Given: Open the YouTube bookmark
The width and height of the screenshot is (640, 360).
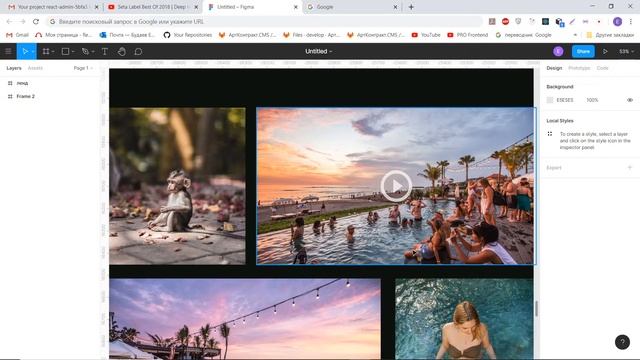Looking at the screenshot, I should [x=426, y=35].
